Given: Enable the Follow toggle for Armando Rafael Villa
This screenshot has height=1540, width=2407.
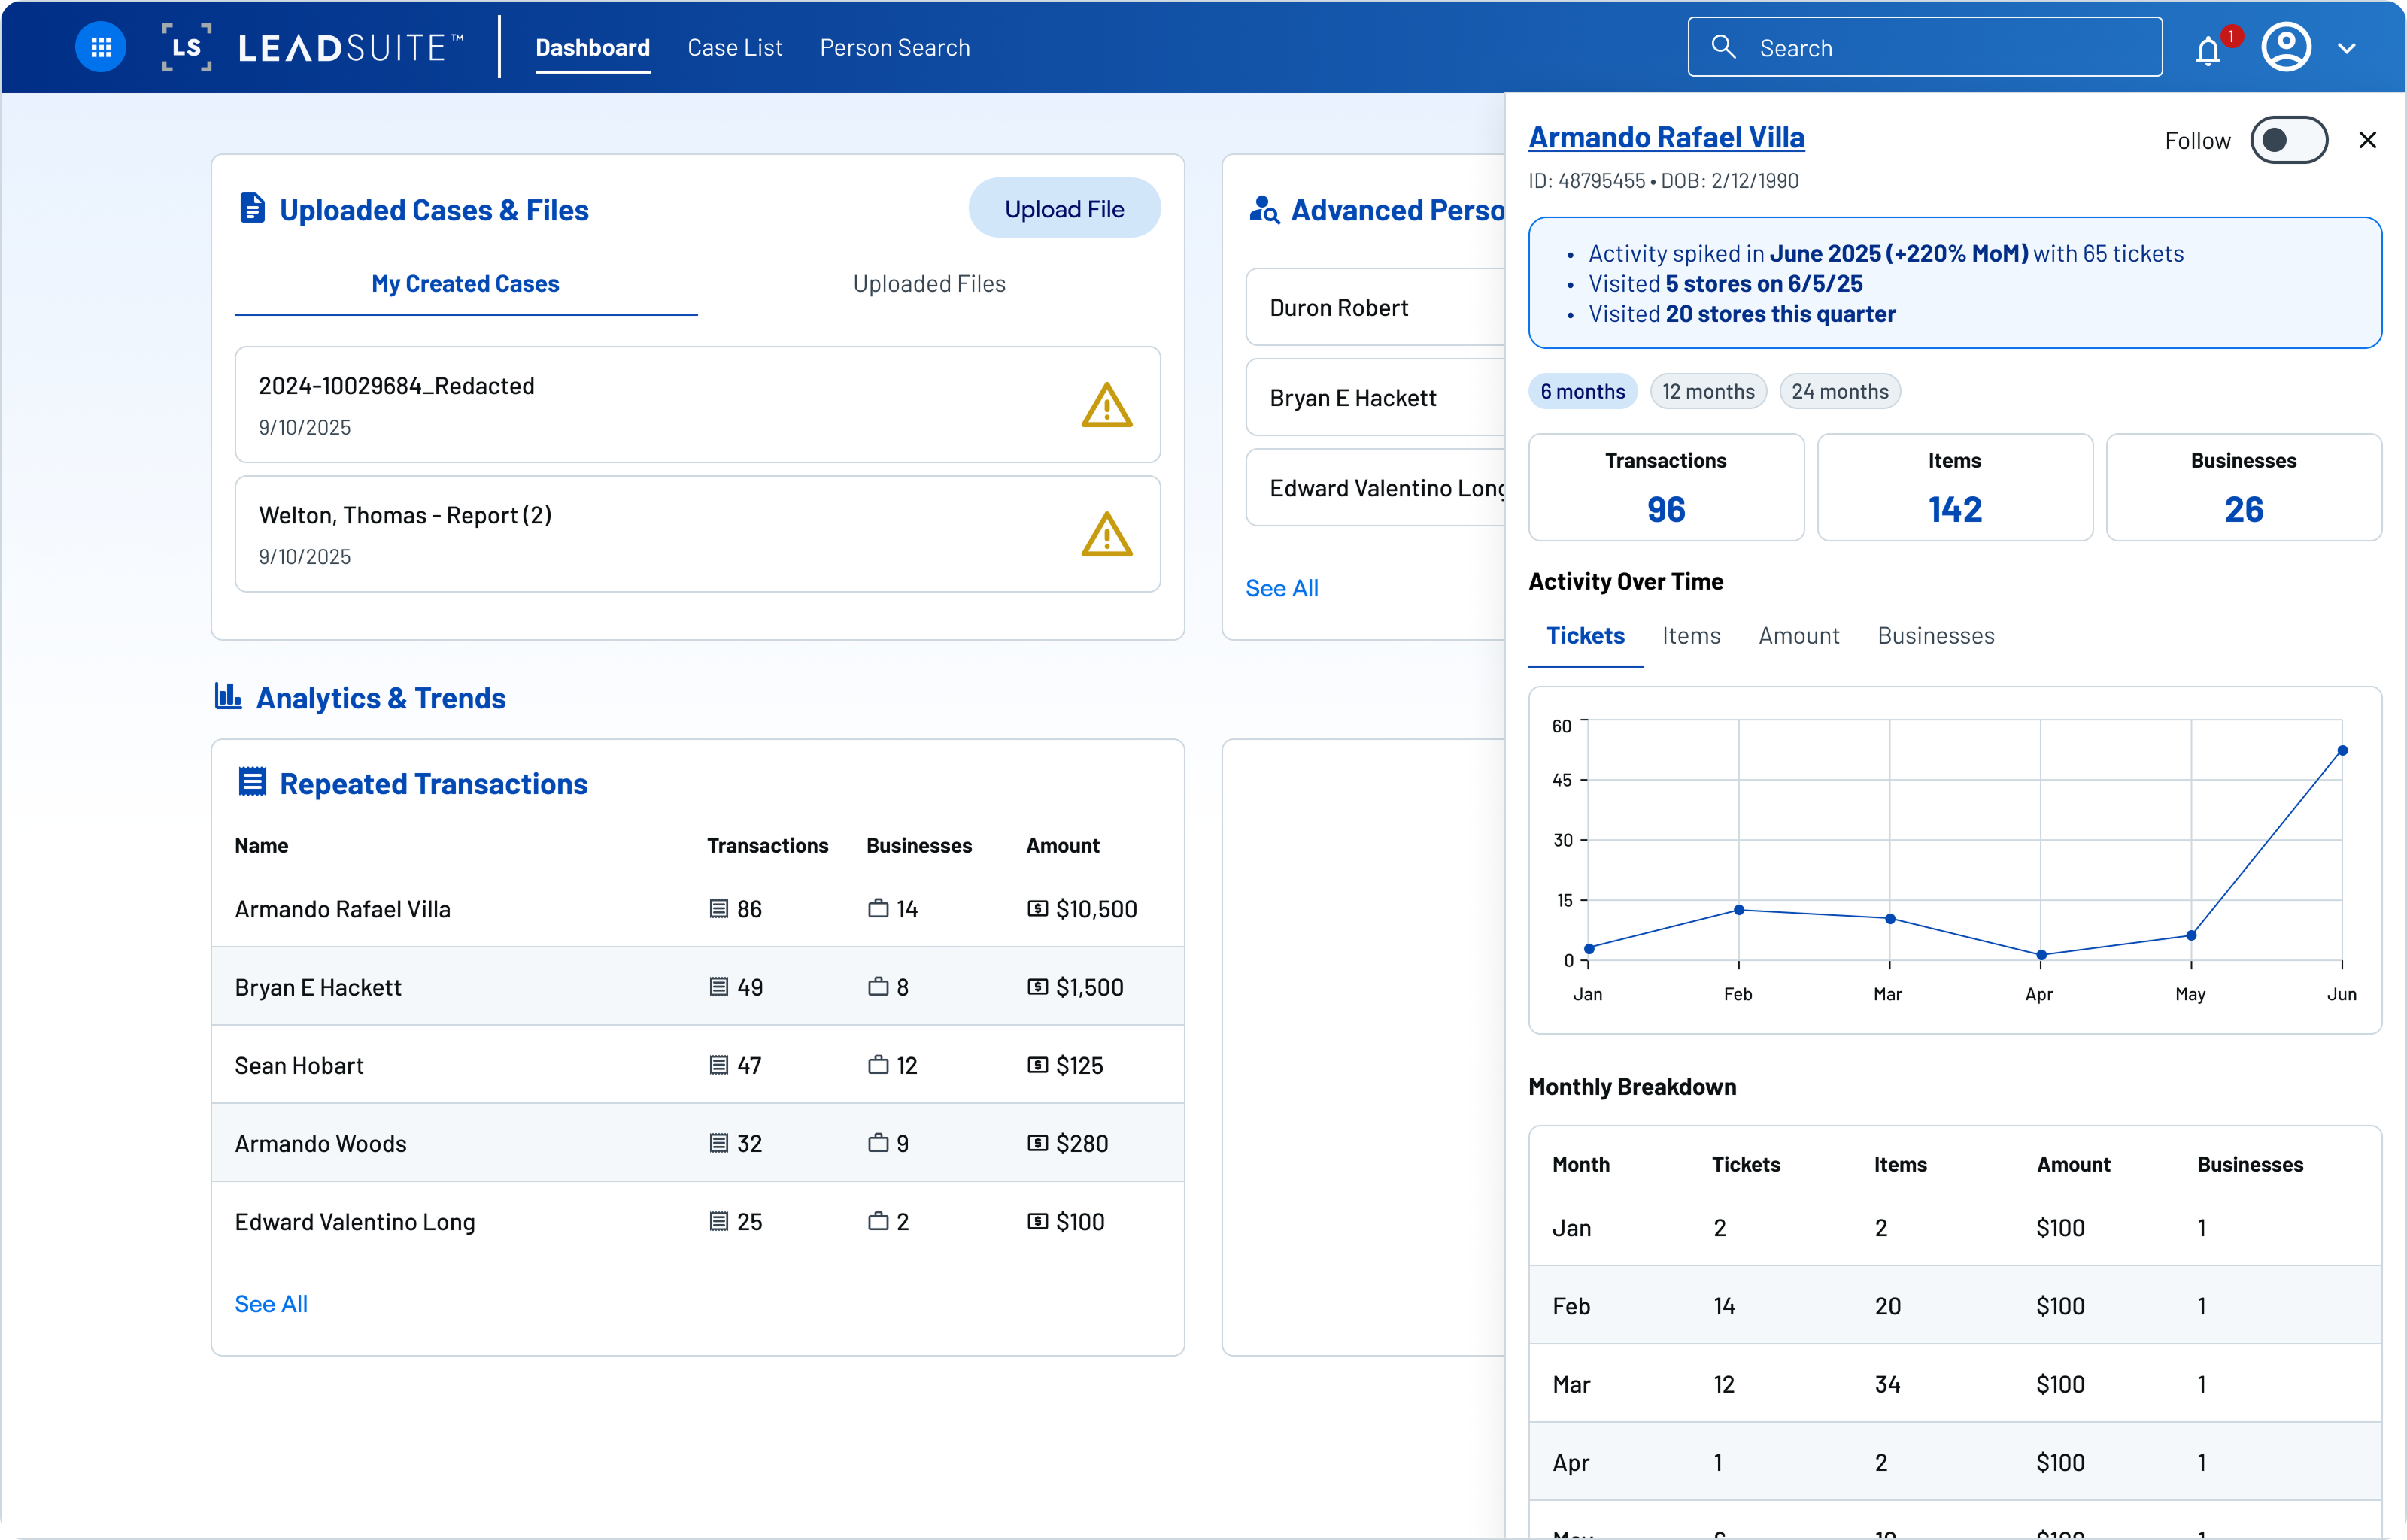Looking at the screenshot, I should point(2290,140).
